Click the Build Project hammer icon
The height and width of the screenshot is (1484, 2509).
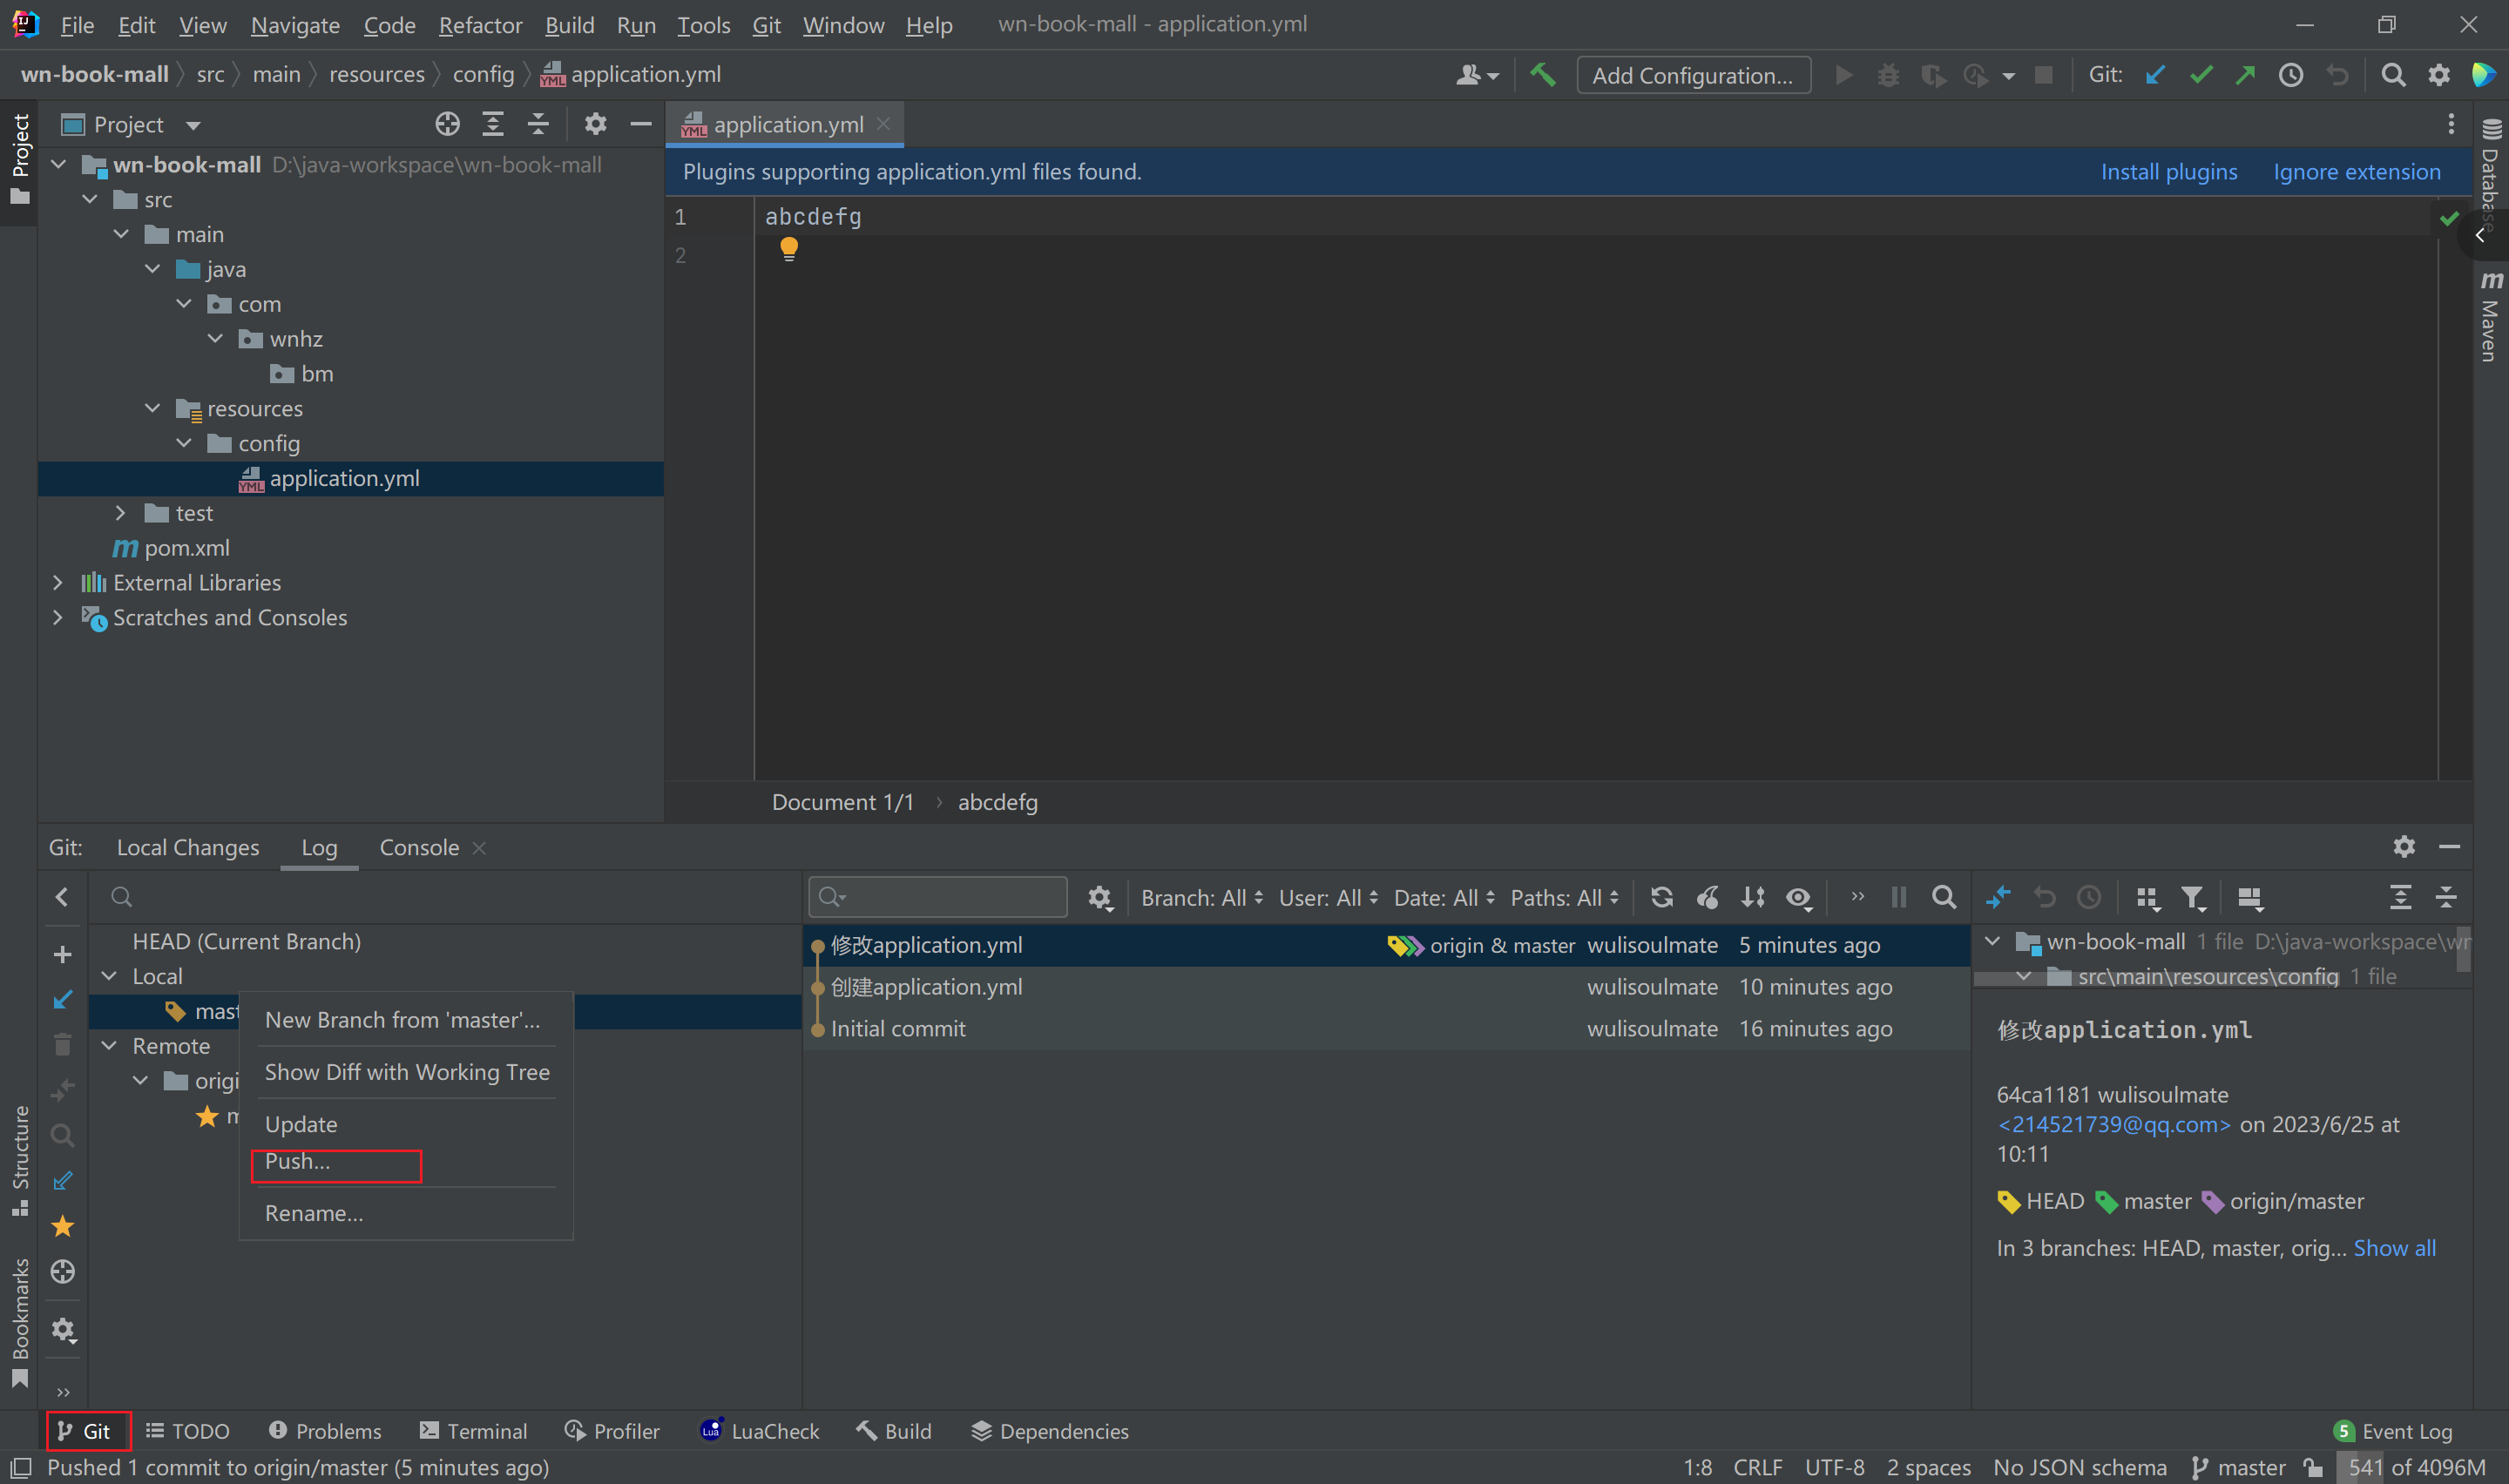(x=1542, y=75)
